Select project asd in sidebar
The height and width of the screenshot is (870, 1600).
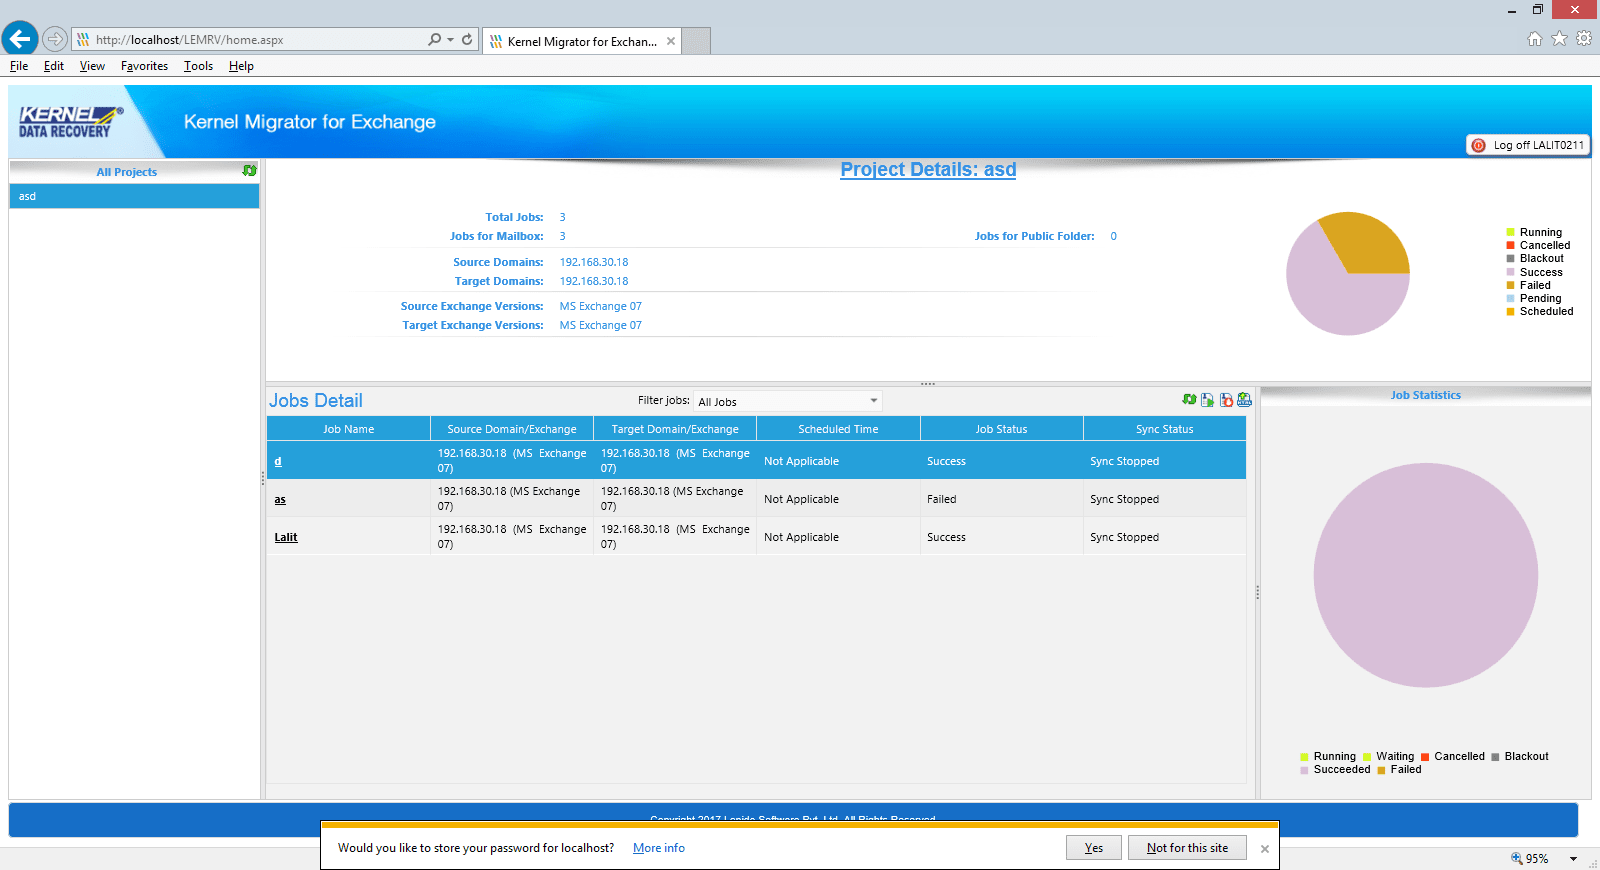(134, 196)
